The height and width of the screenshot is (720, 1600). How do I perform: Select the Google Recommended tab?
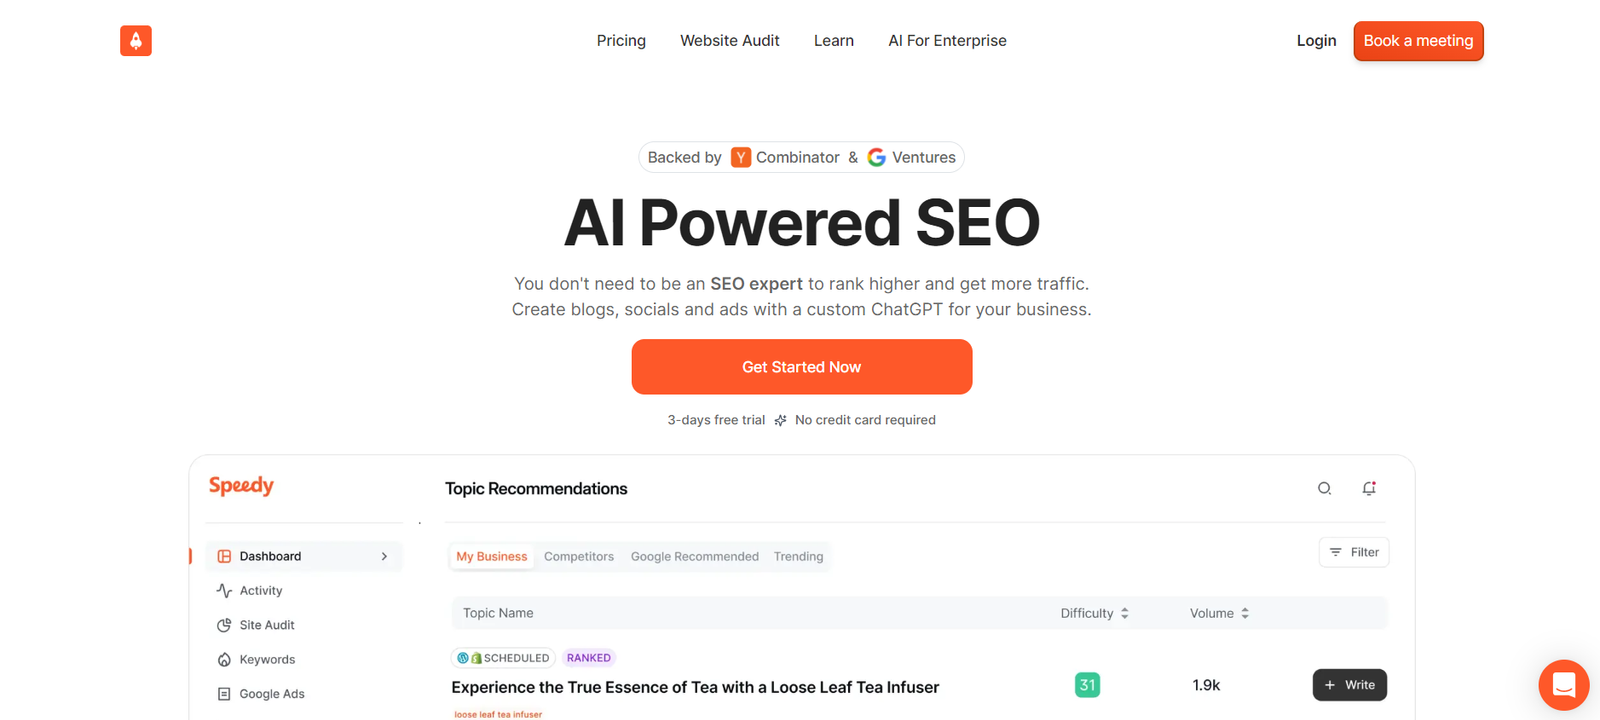[x=695, y=557]
